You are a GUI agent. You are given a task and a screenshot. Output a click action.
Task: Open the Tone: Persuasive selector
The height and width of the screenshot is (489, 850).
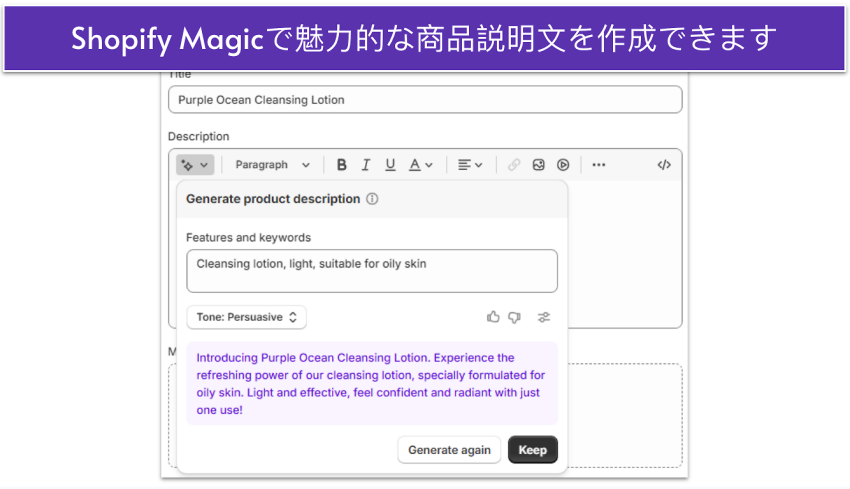(247, 317)
